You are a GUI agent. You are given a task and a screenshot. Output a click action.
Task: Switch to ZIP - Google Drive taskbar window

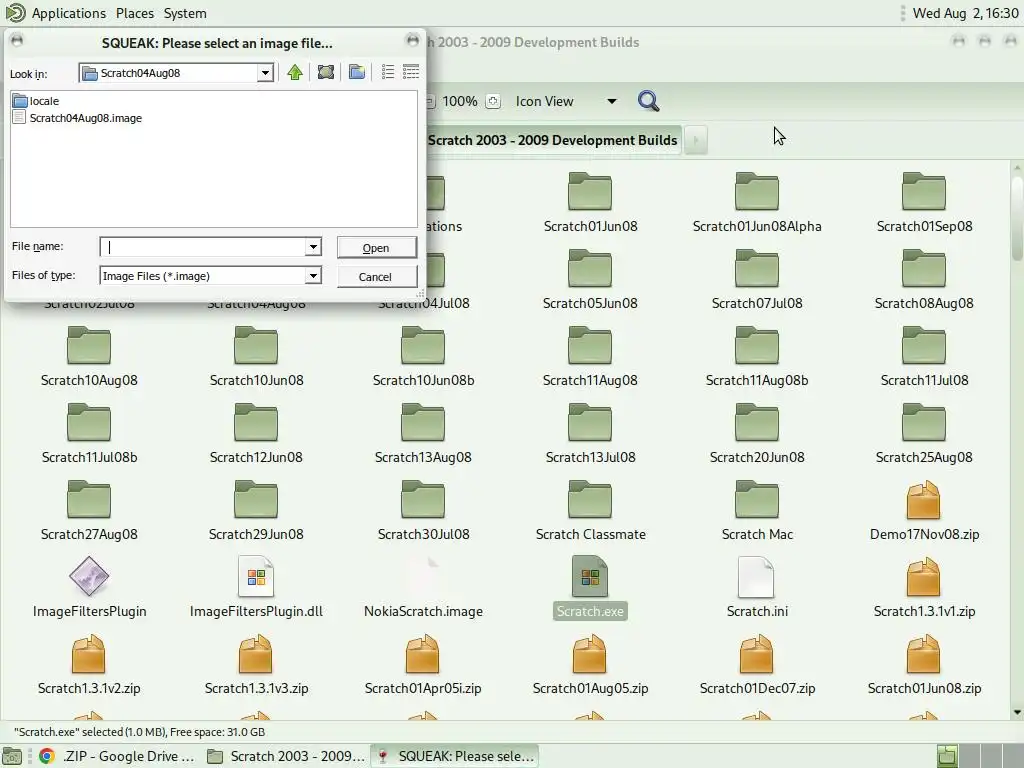118,756
